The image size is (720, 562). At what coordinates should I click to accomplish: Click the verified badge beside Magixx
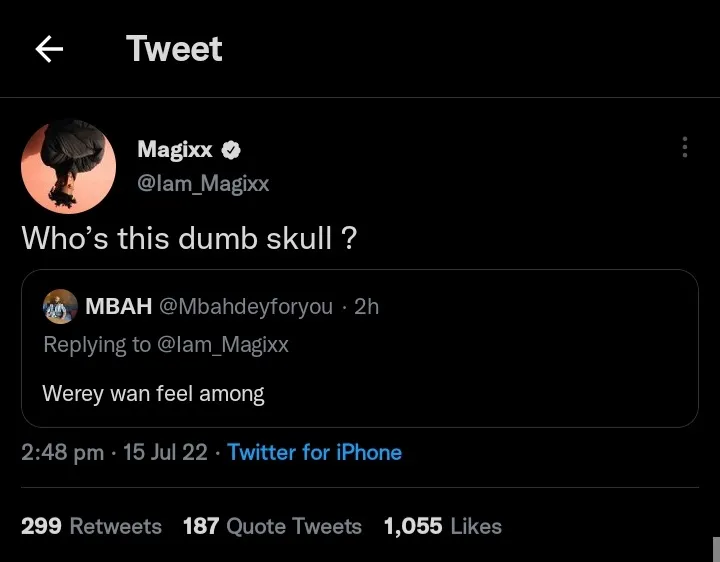click(232, 150)
